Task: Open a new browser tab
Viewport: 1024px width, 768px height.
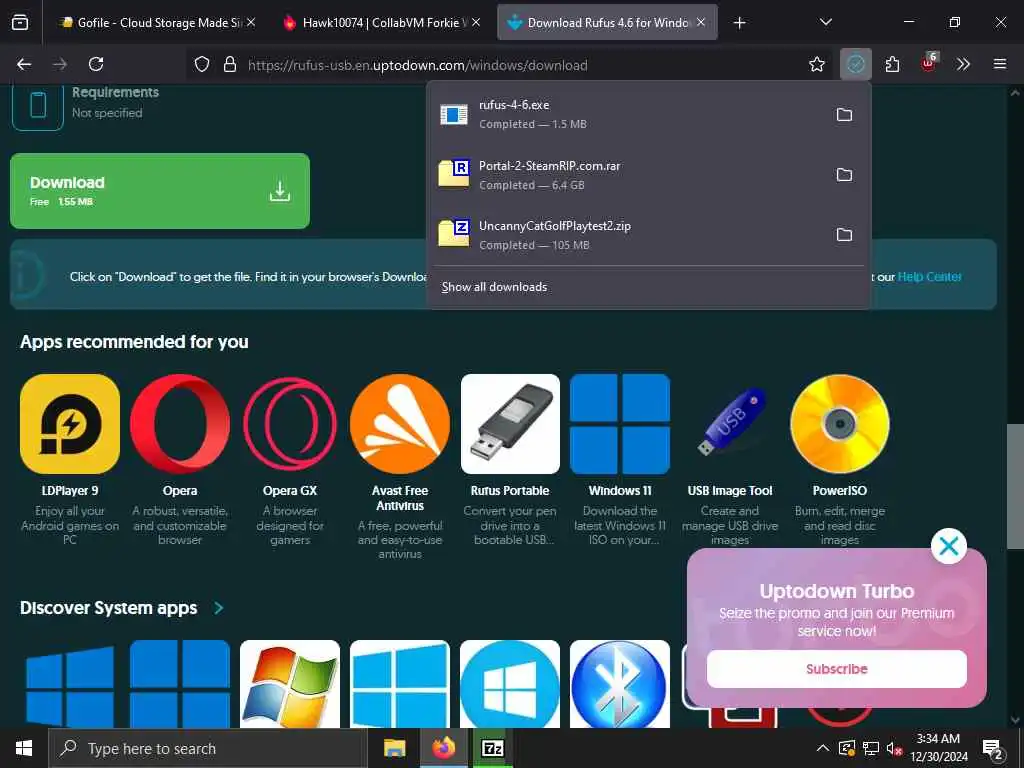Action: pos(739,23)
